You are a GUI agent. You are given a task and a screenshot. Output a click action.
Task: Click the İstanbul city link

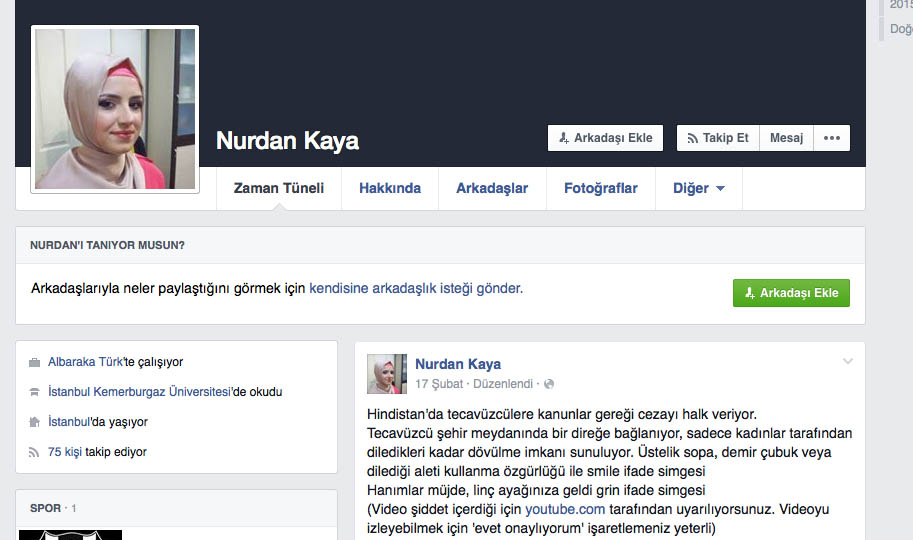69,422
